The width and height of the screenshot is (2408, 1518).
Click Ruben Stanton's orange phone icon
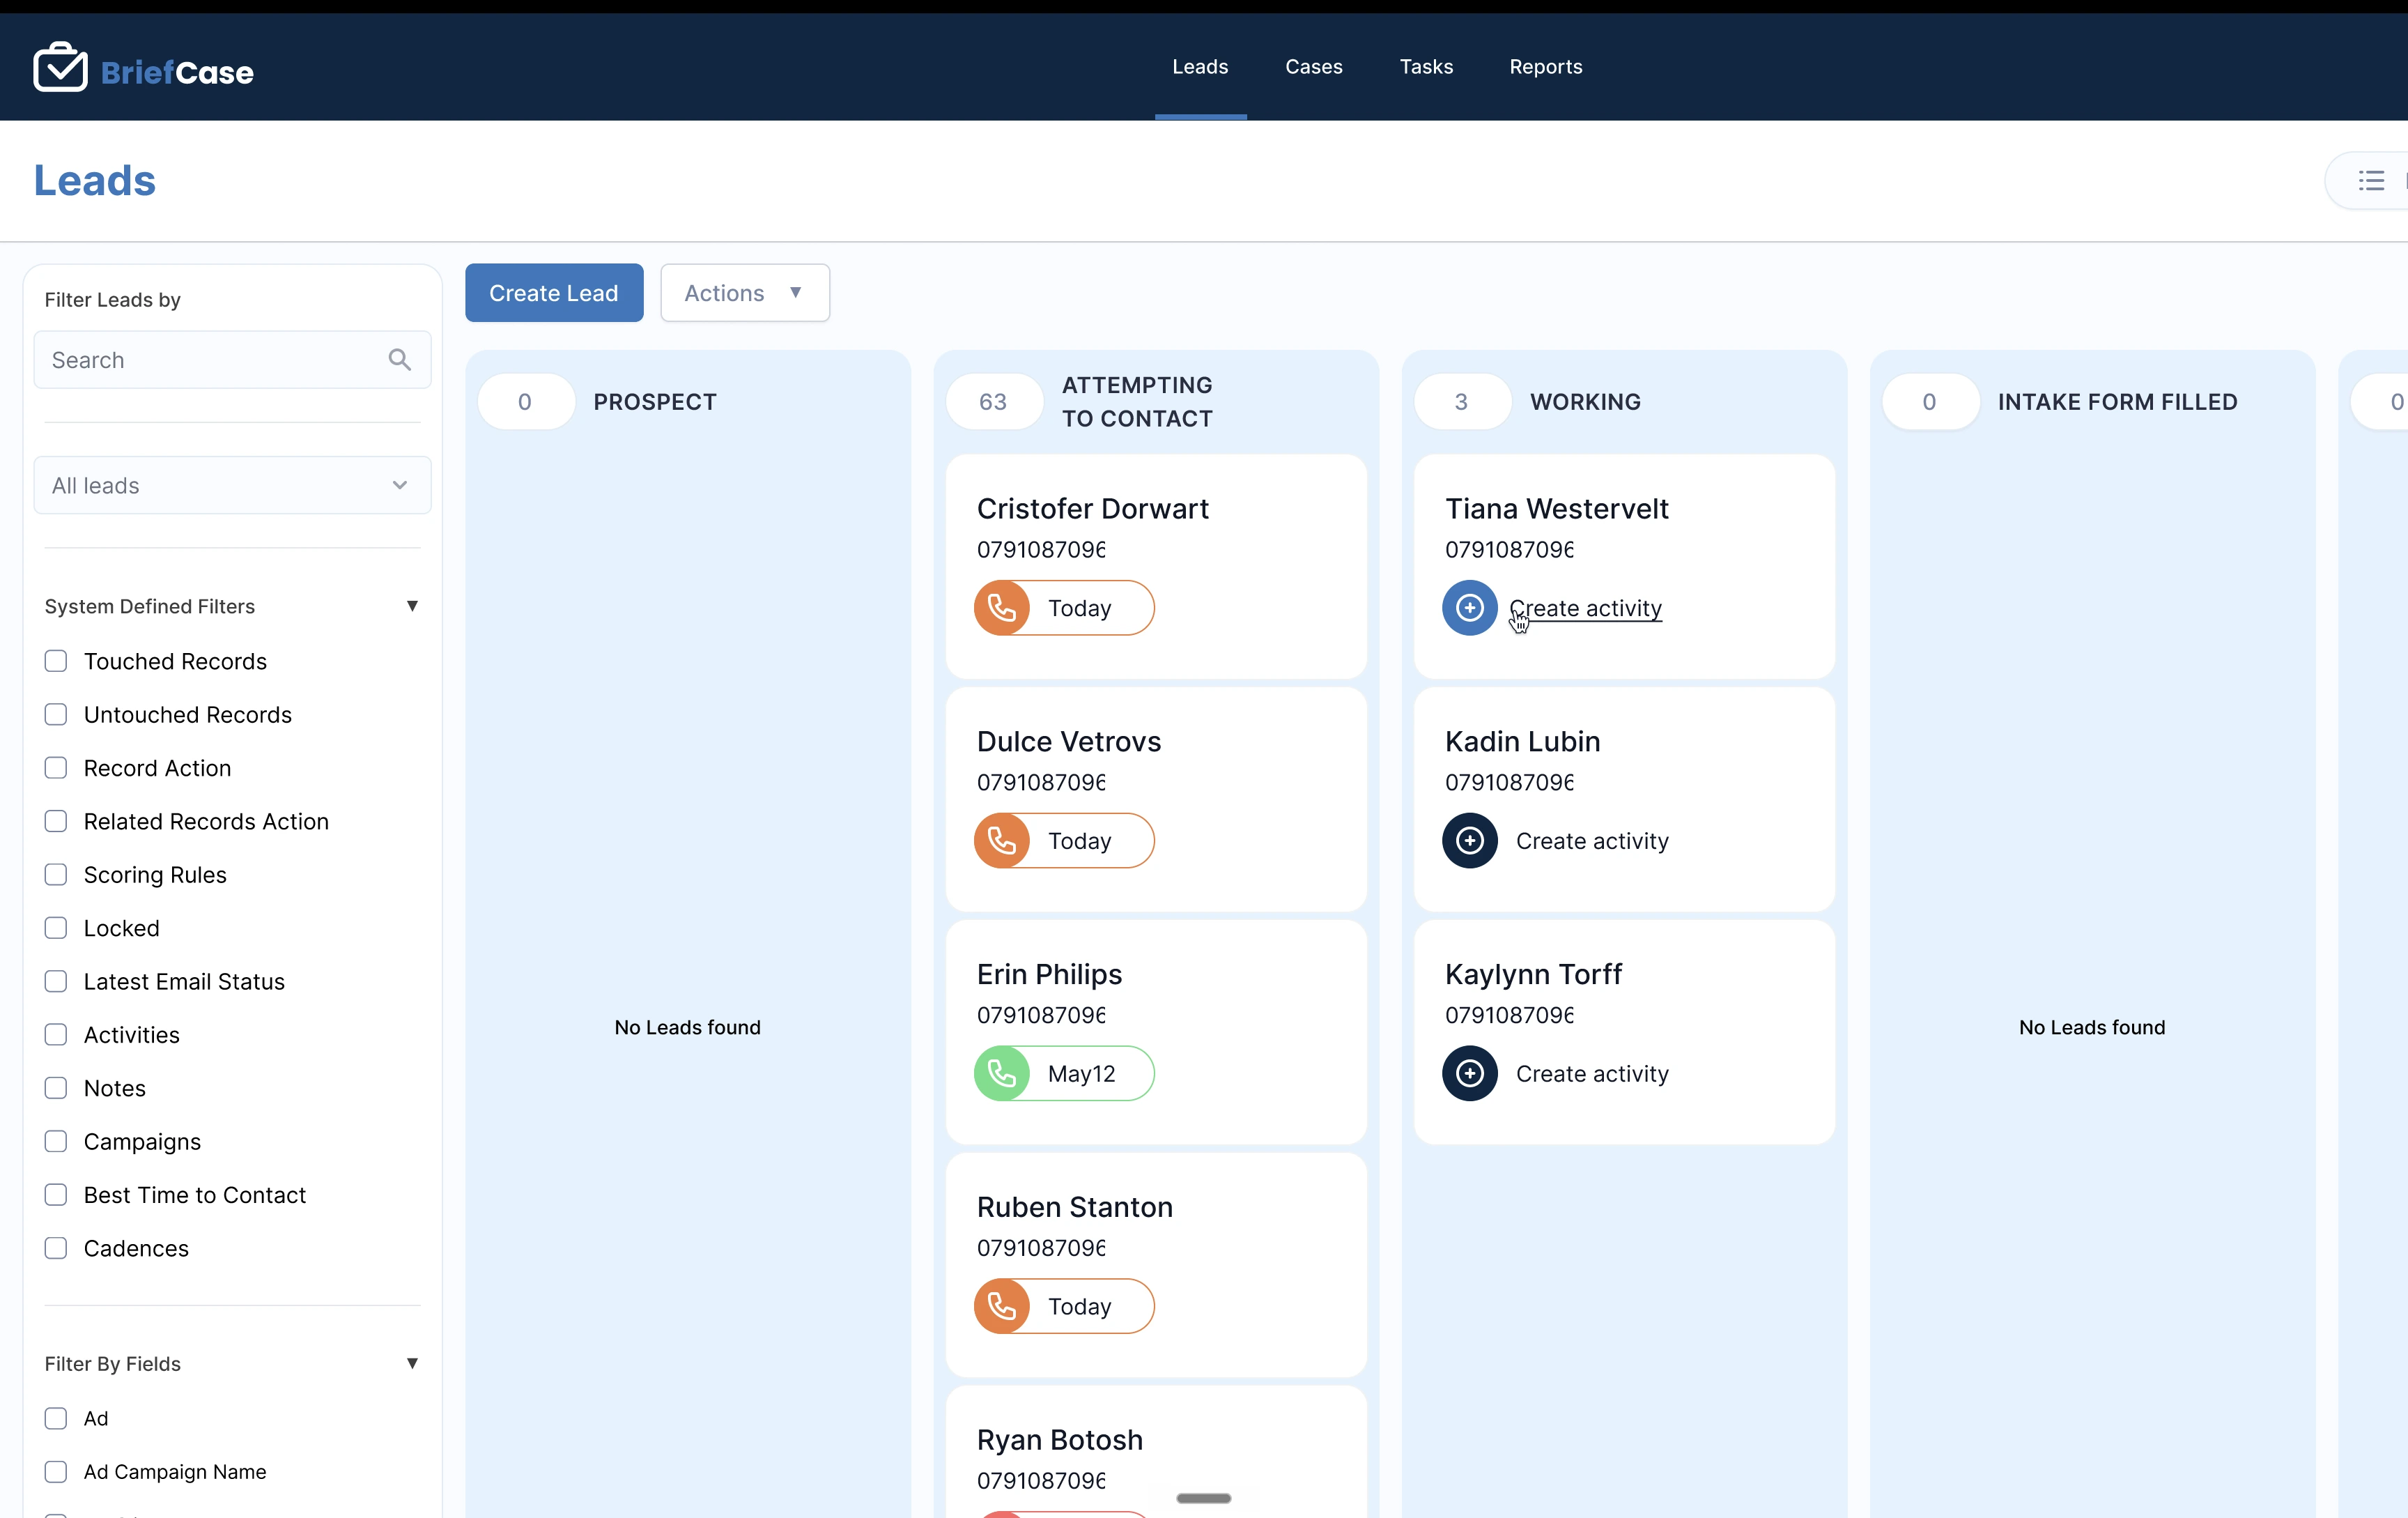point(1002,1306)
